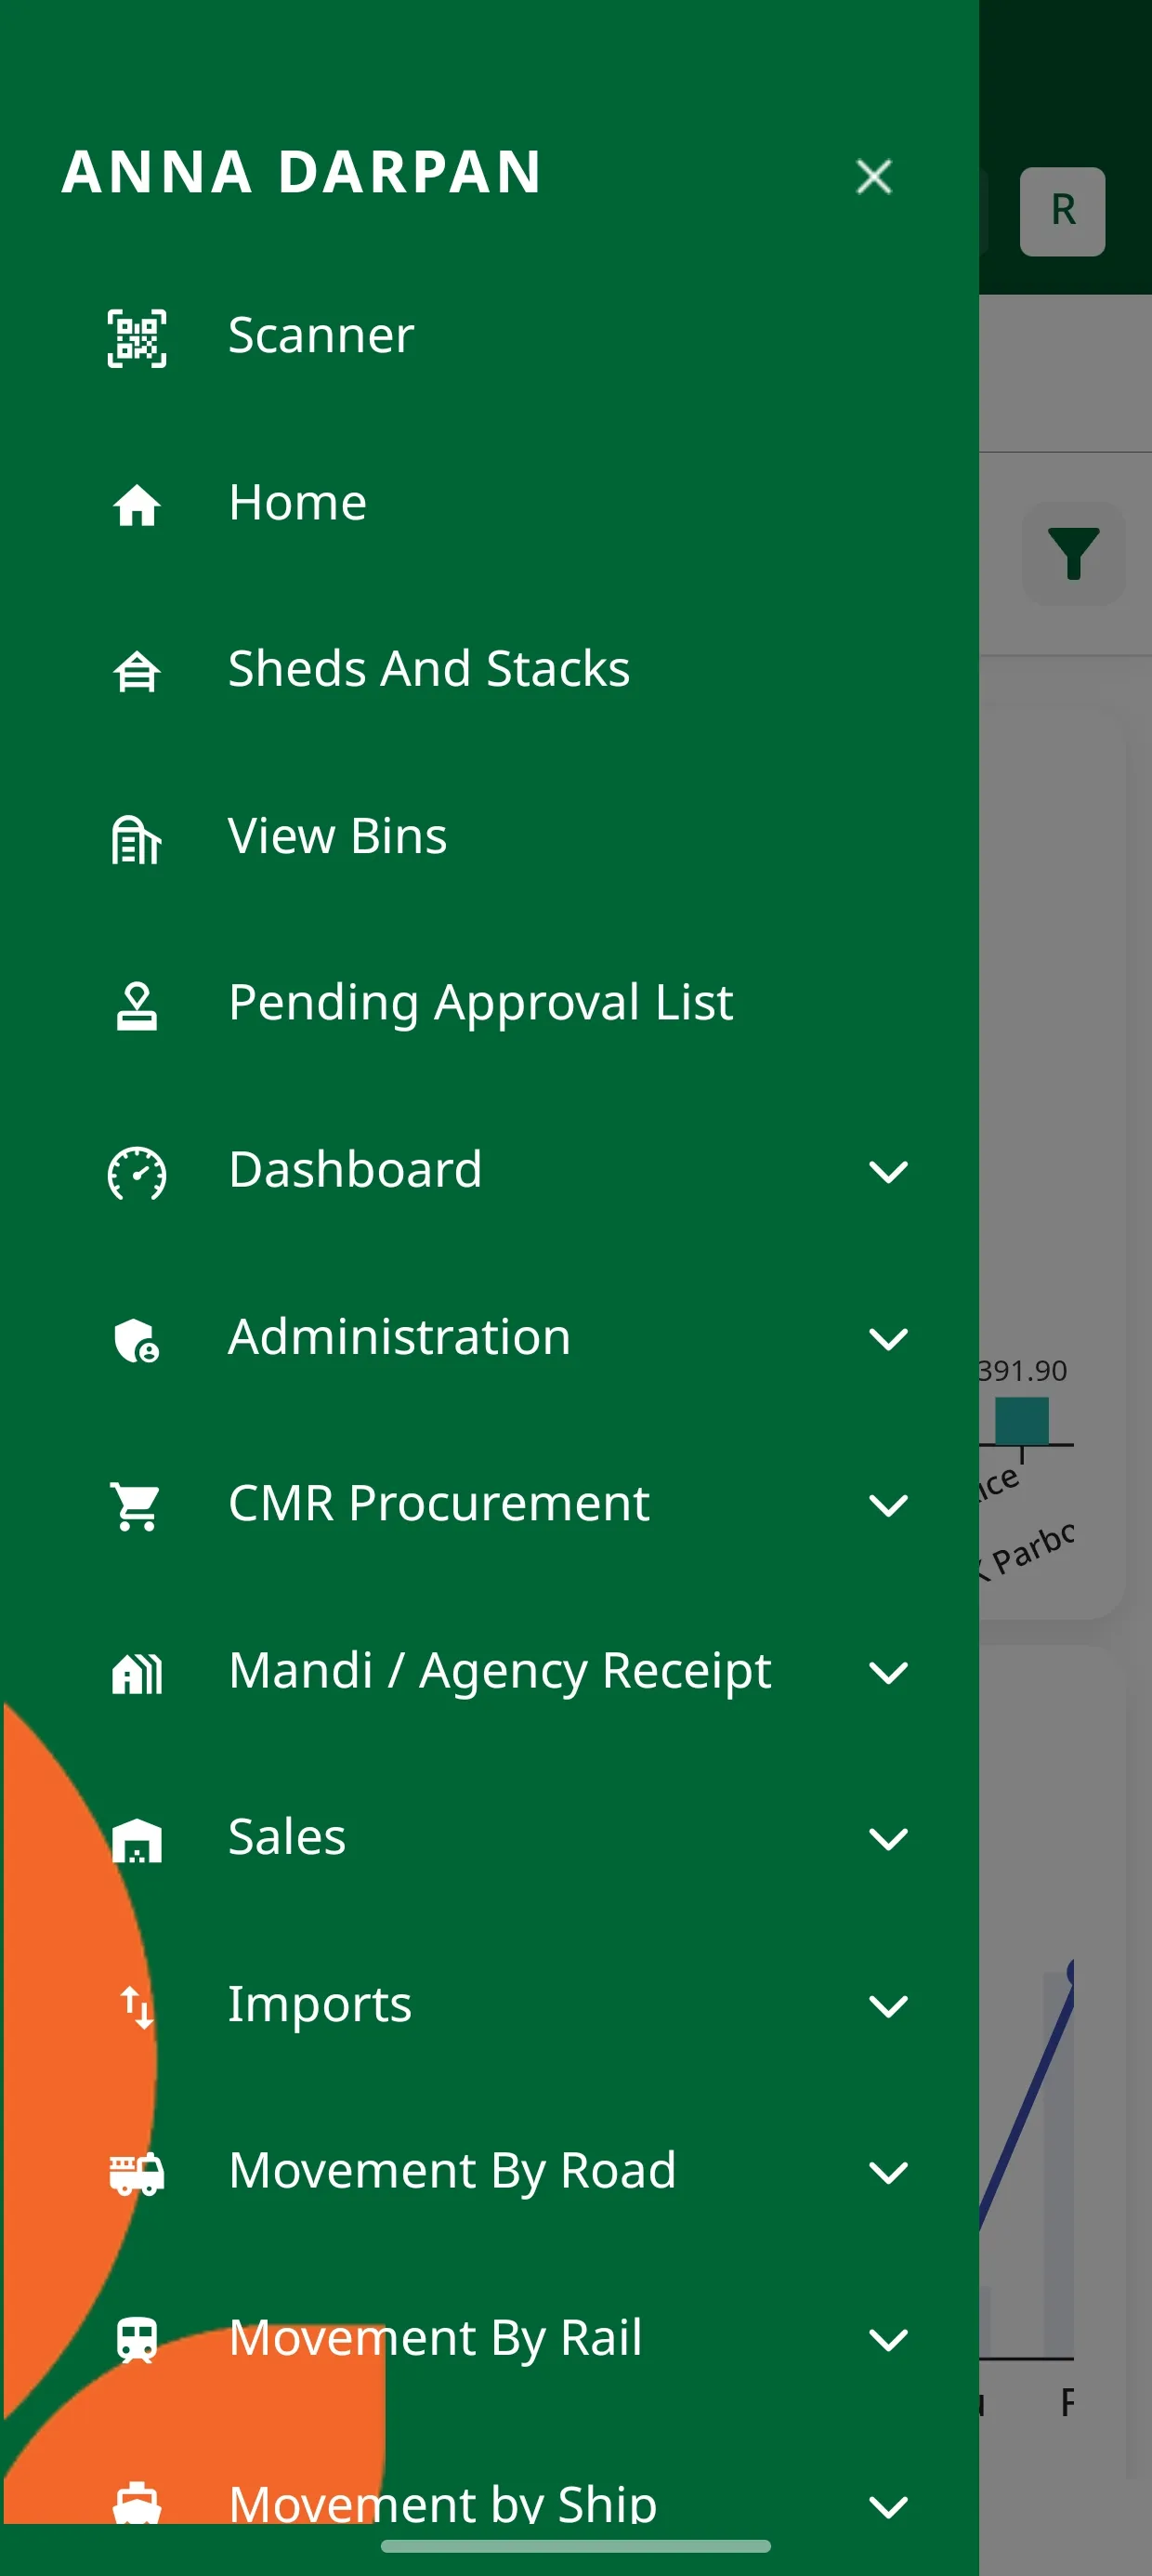Open the filter funnel button
The width and height of the screenshot is (1152, 2576).
point(1073,553)
